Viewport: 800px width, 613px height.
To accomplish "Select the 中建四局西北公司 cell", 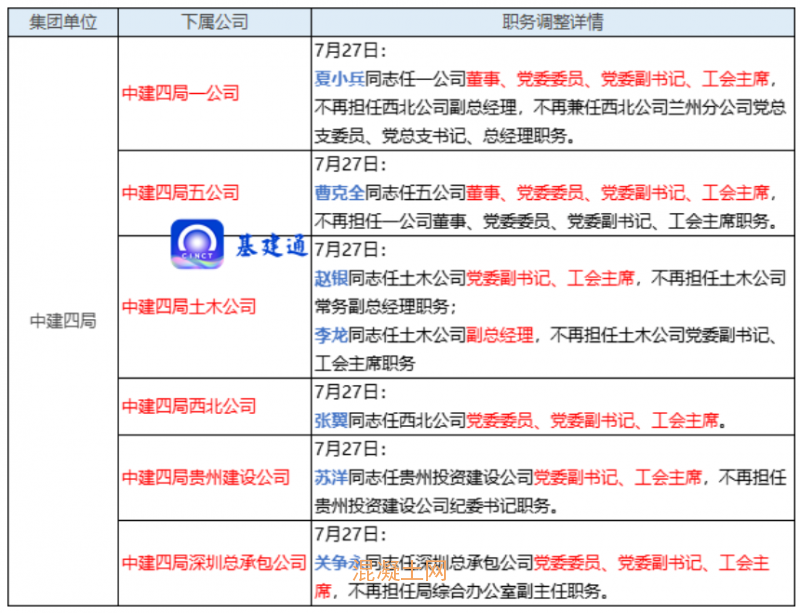I will (x=215, y=407).
